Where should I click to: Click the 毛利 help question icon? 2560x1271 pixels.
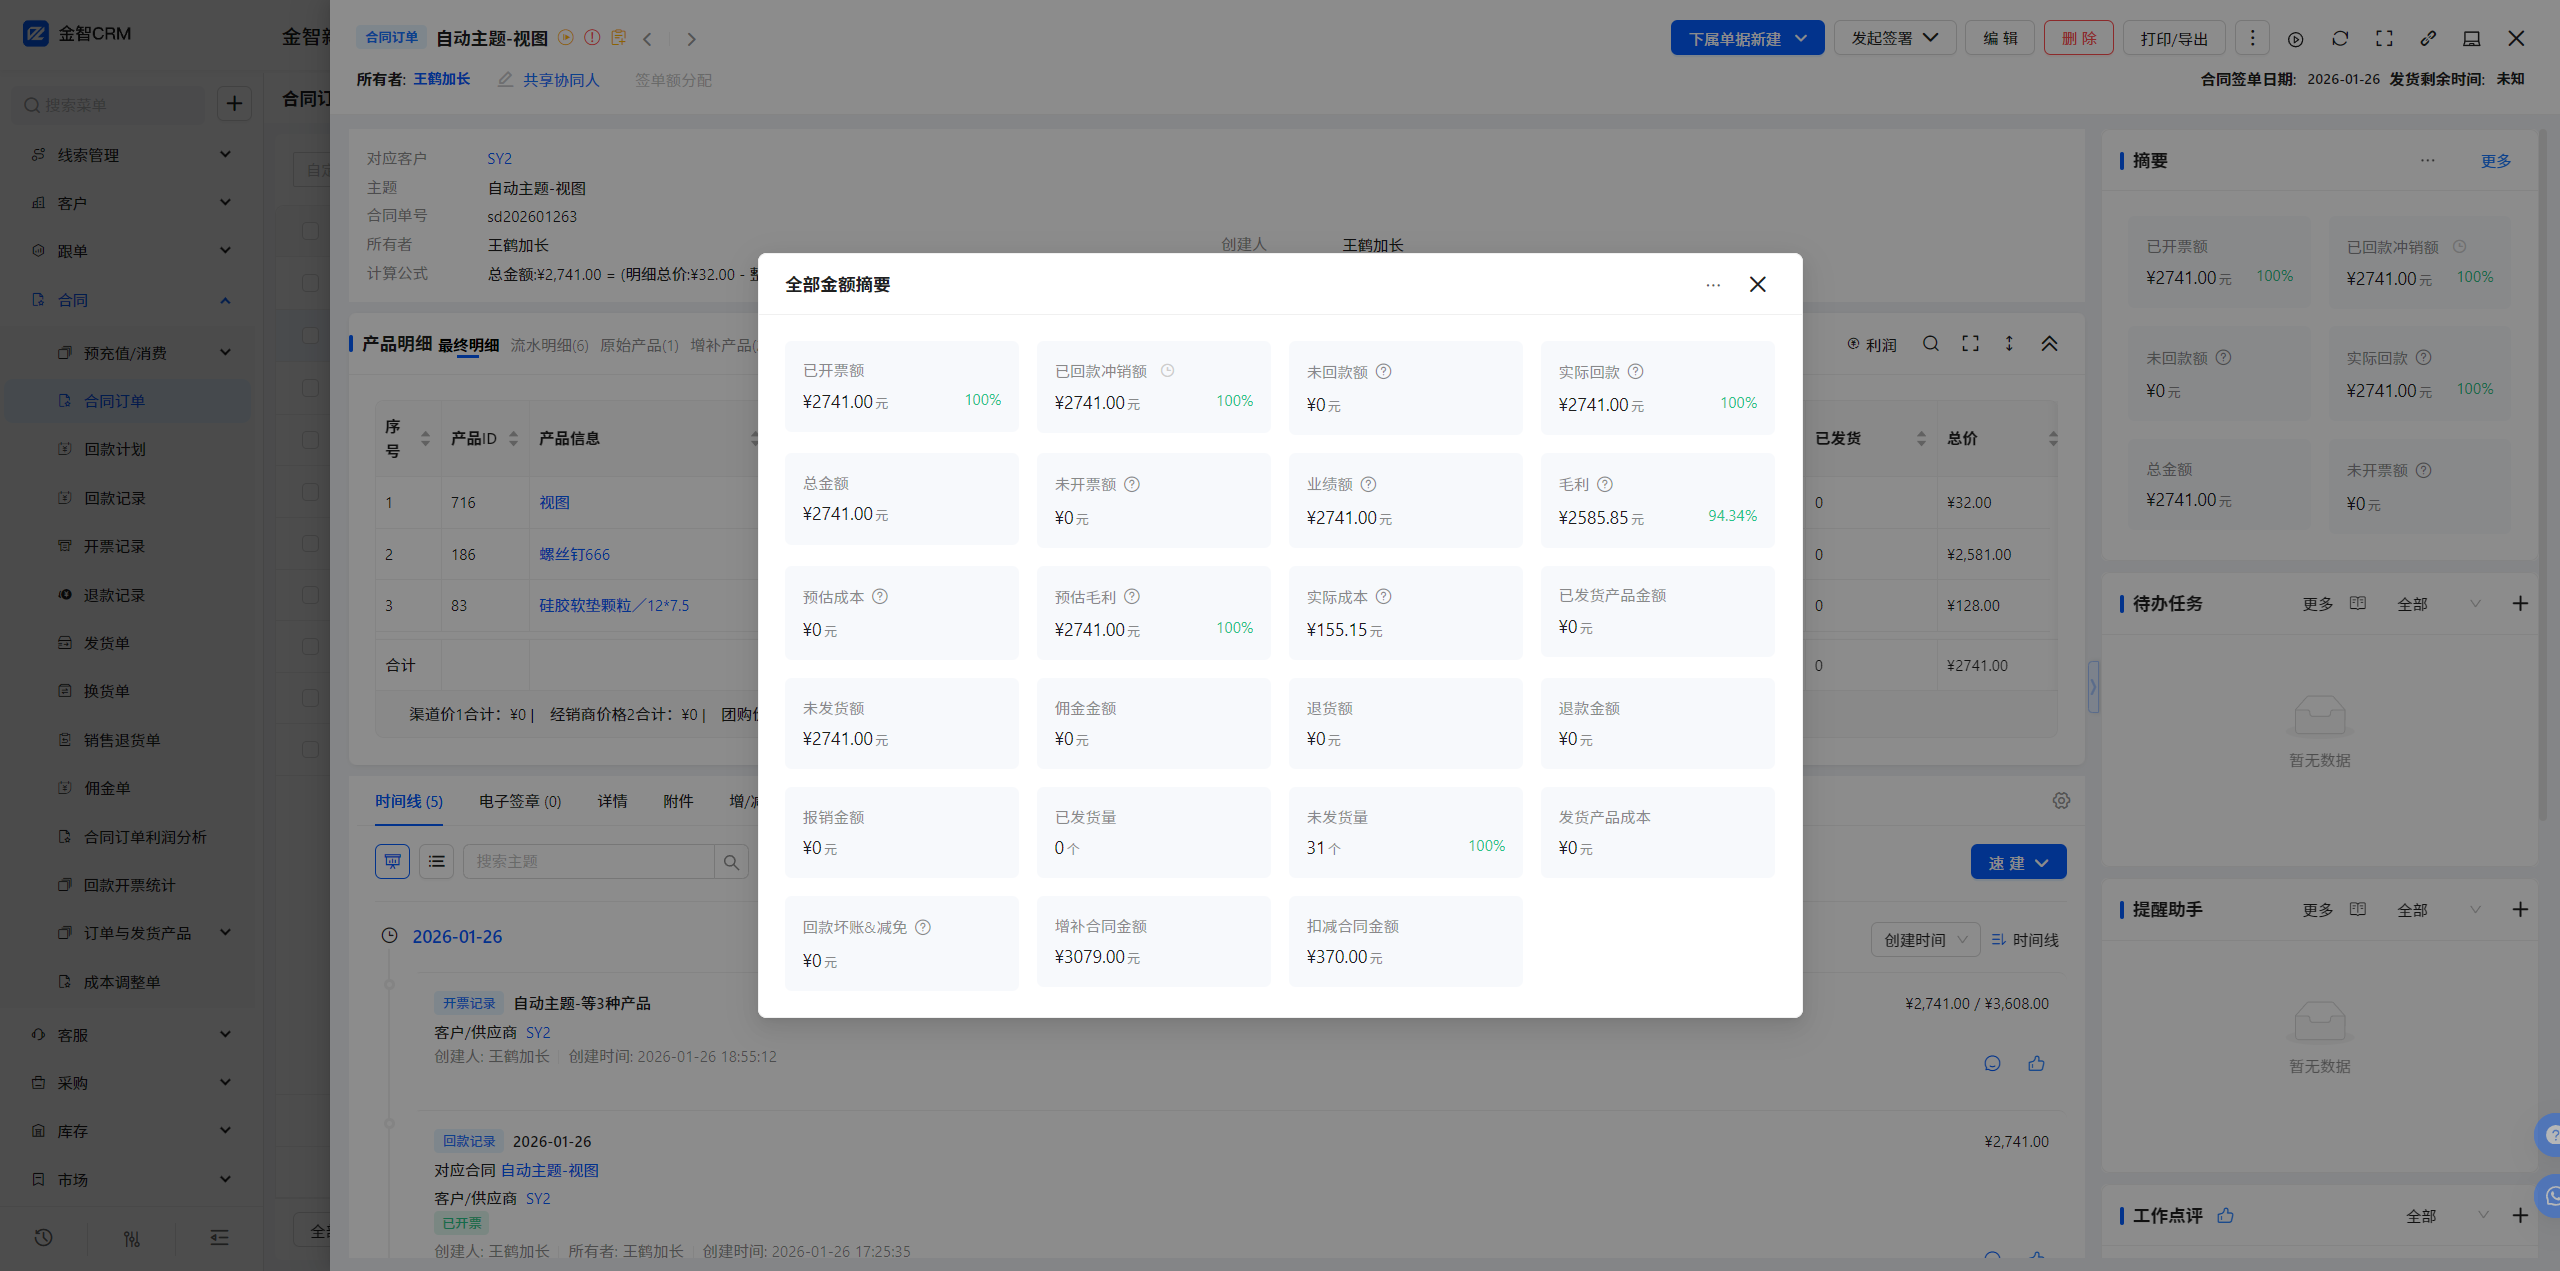coord(1604,484)
